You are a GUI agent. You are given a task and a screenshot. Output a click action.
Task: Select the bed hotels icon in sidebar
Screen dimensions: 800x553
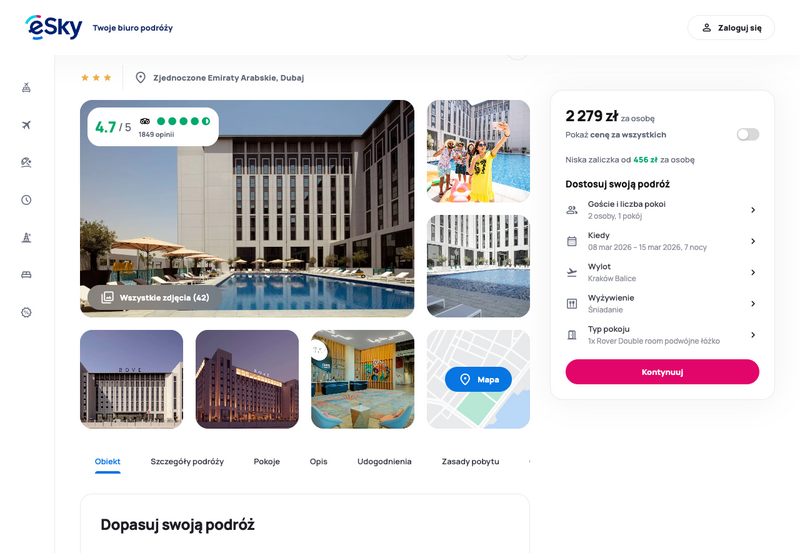27,274
